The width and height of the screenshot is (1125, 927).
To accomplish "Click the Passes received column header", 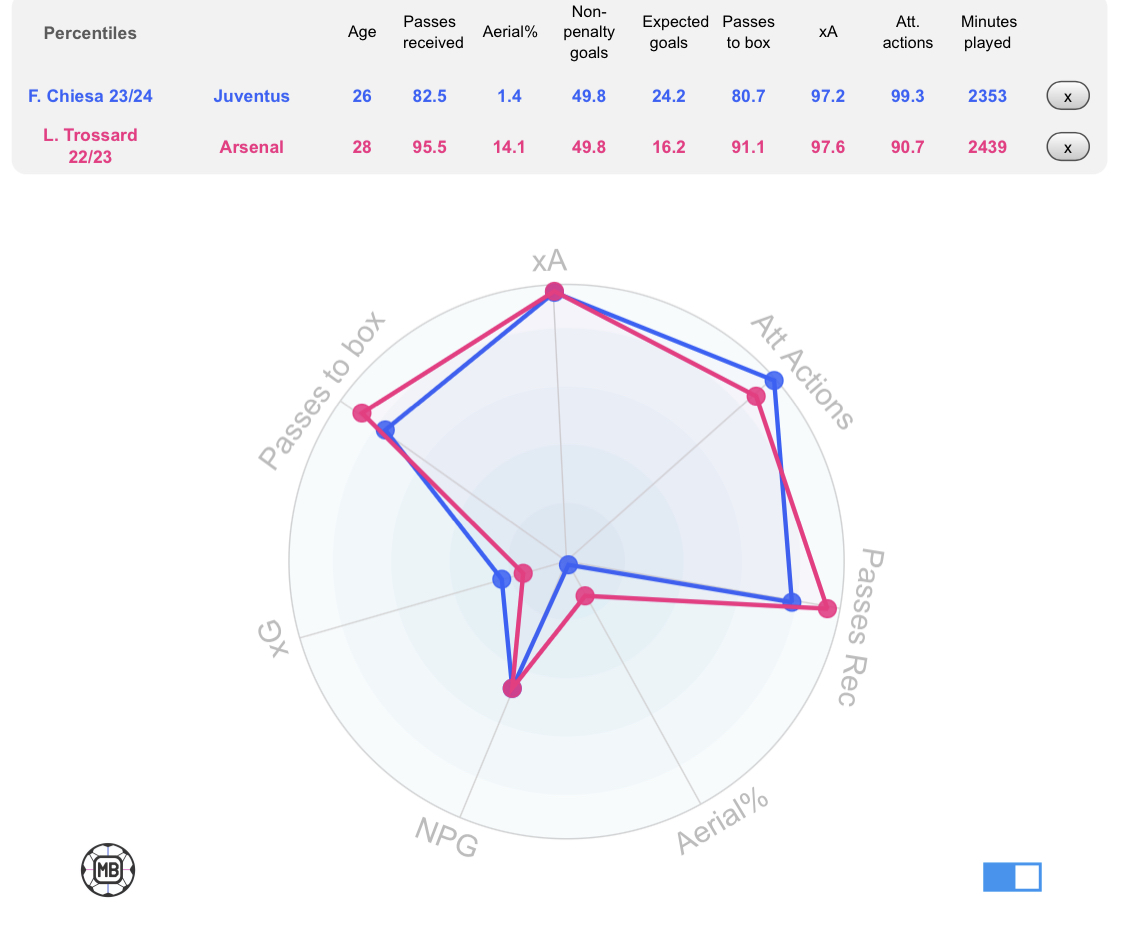I will [x=433, y=32].
